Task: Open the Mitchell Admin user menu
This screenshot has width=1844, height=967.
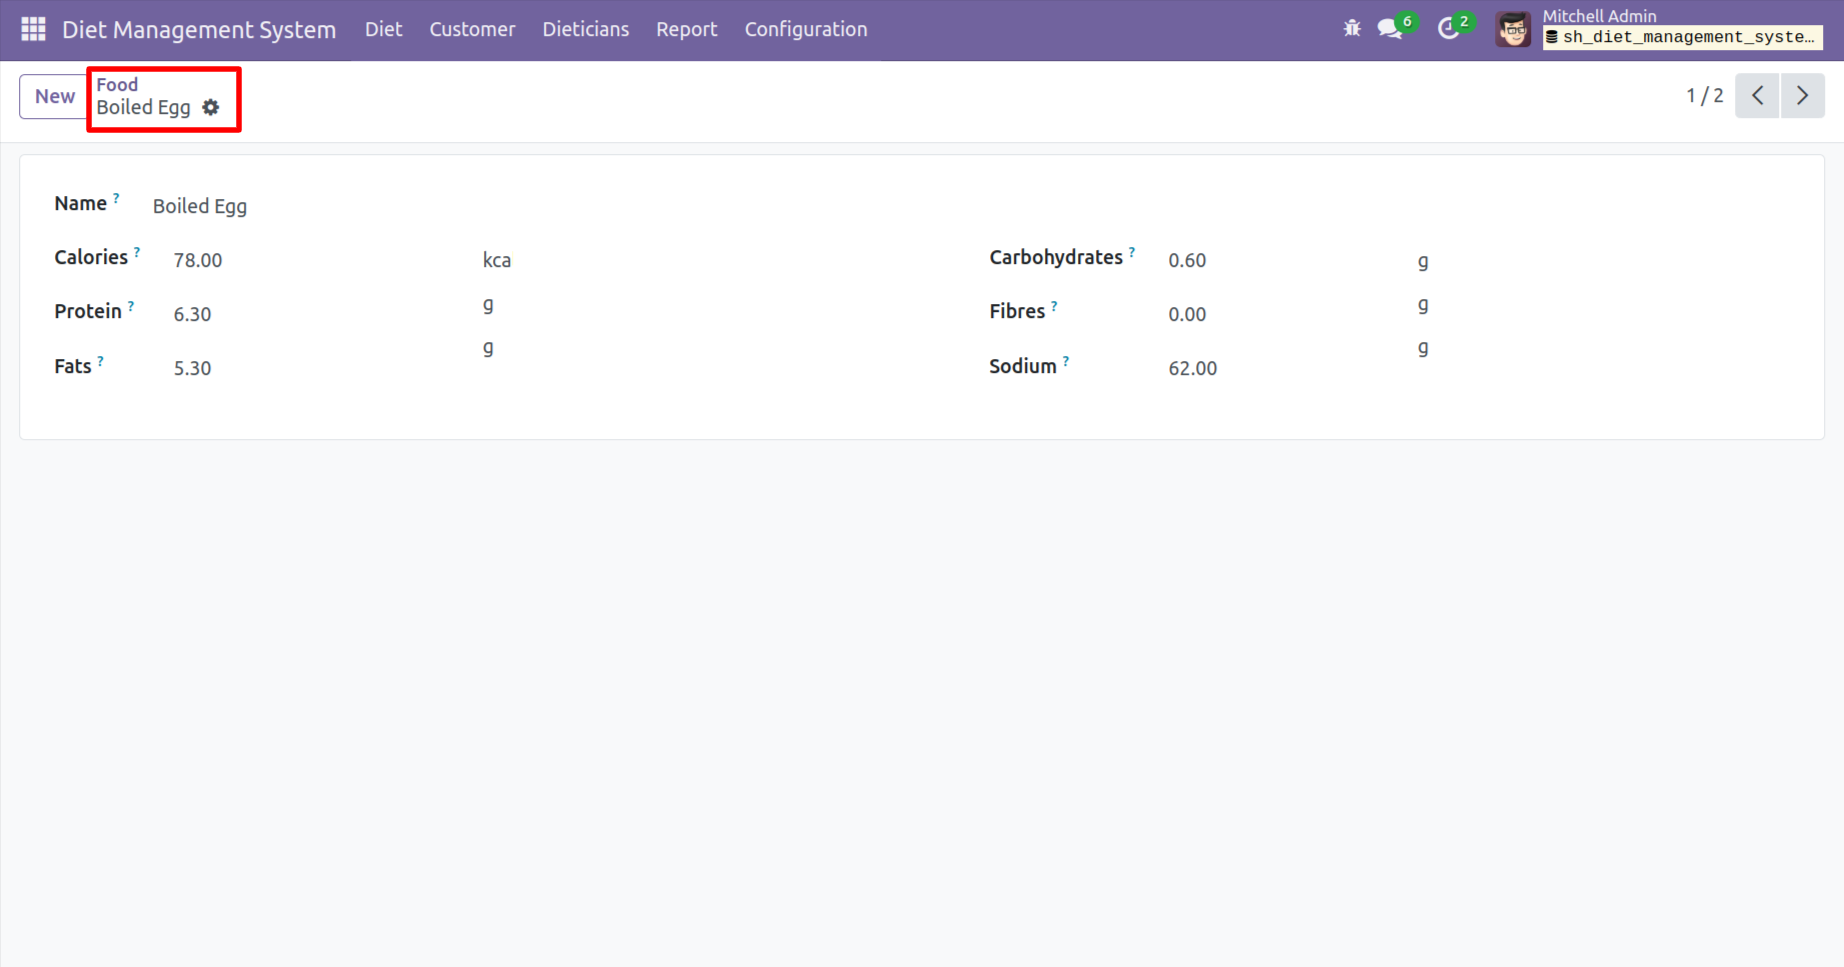Action: (x=1659, y=29)
